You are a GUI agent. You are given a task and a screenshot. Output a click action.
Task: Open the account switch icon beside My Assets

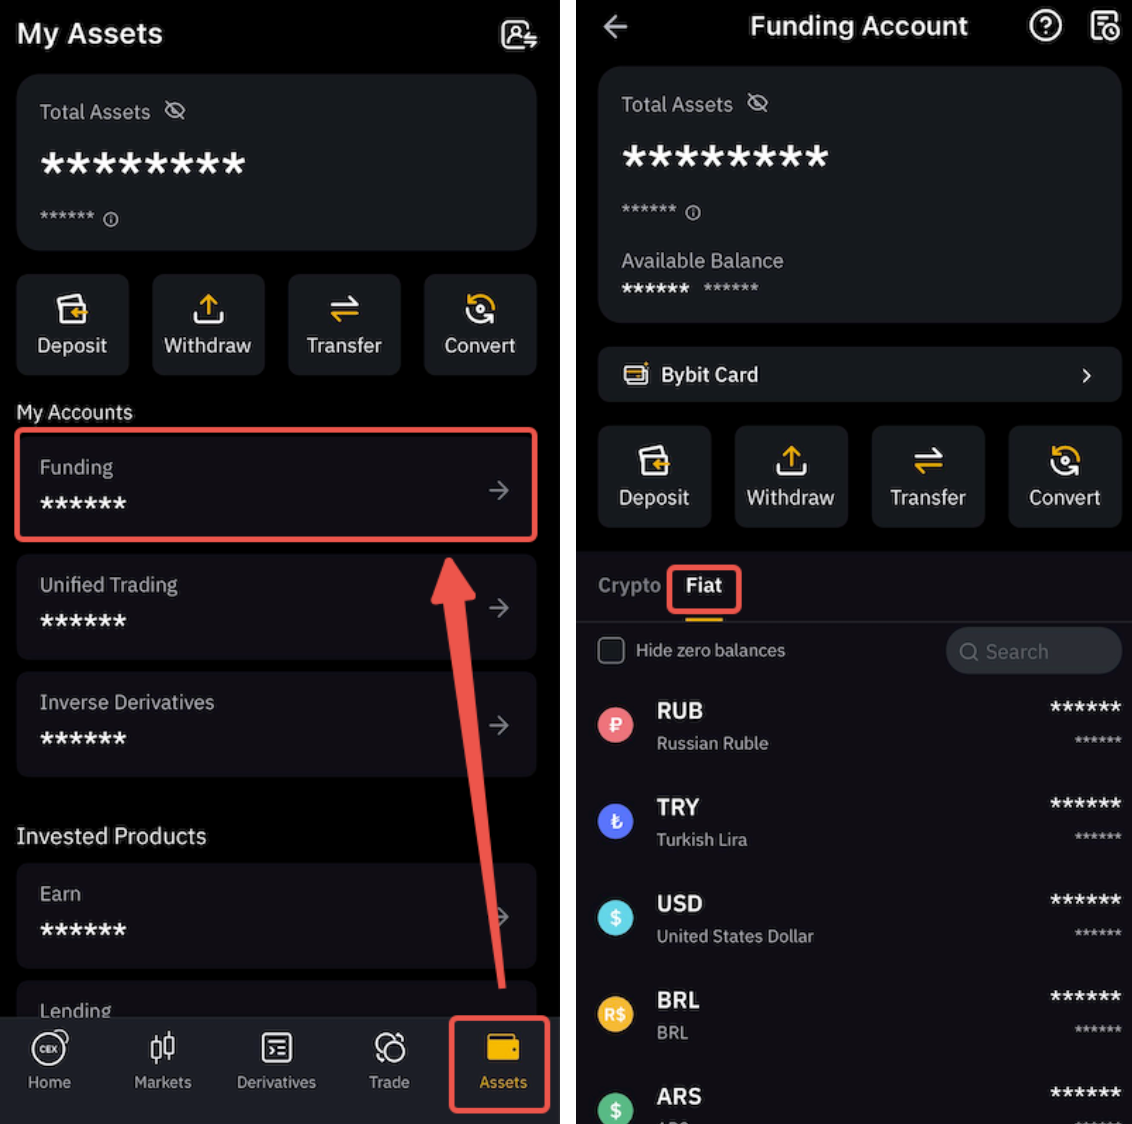pos(518,34)
